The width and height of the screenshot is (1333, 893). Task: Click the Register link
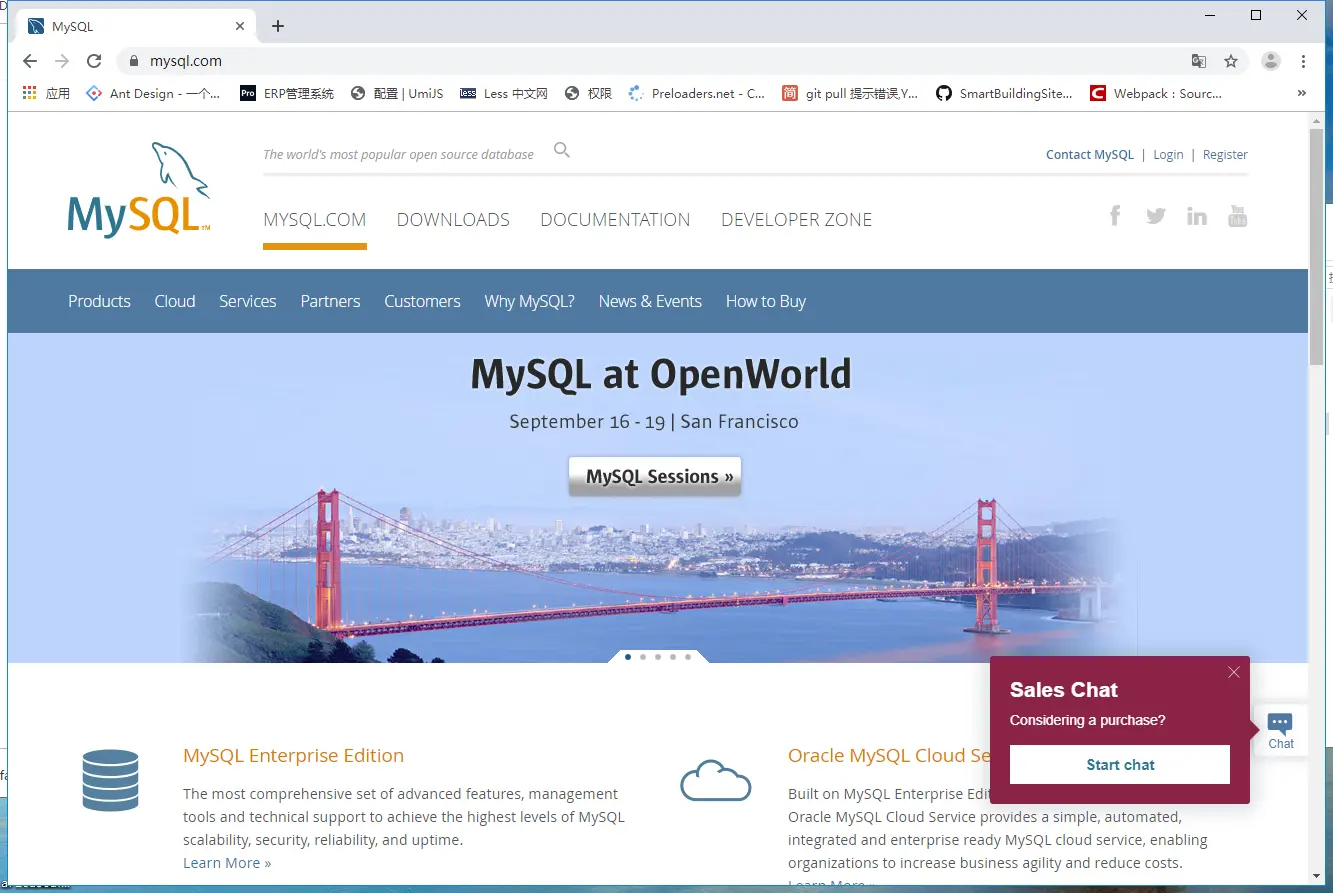[x=1225, y=154]
